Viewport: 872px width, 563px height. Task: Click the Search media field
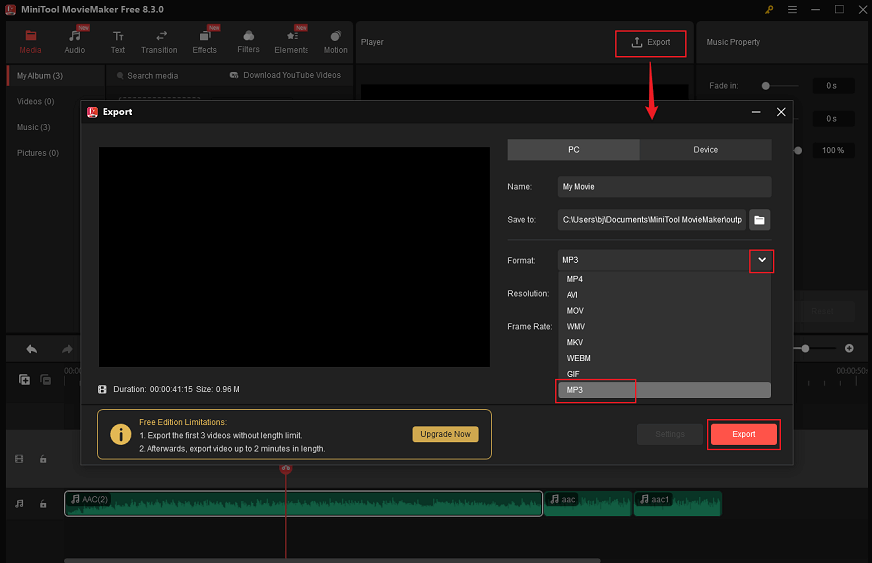pos(152,76)
